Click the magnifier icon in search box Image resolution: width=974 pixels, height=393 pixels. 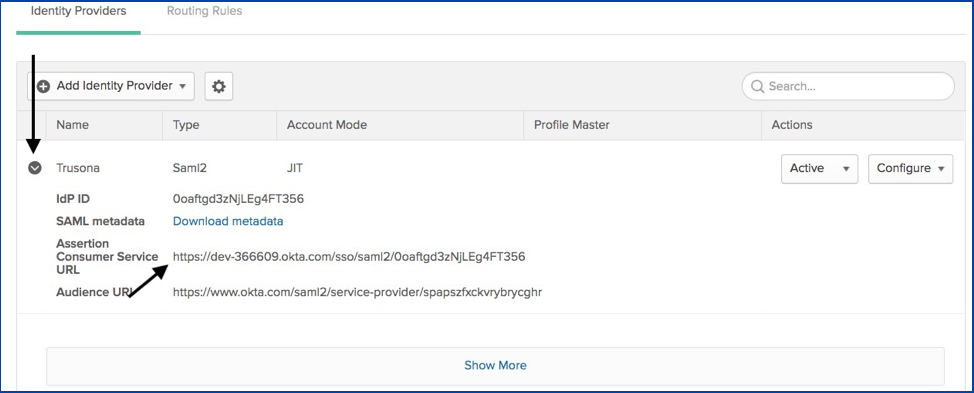tap(757, 86)
